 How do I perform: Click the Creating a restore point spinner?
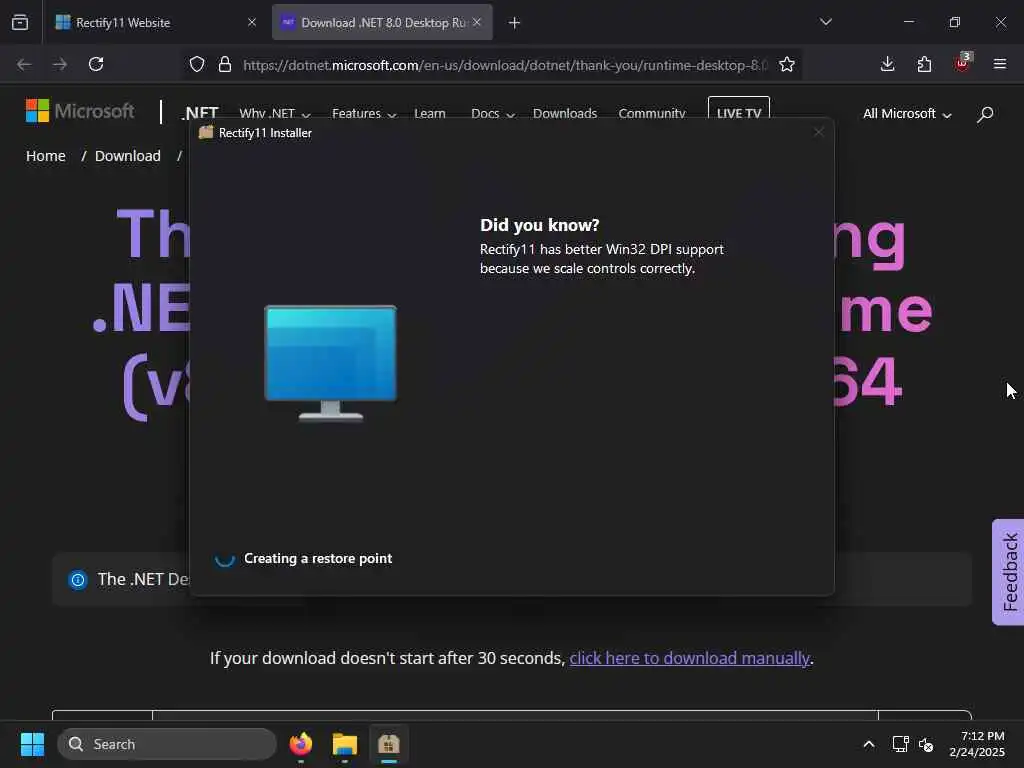tap(225, 558)
